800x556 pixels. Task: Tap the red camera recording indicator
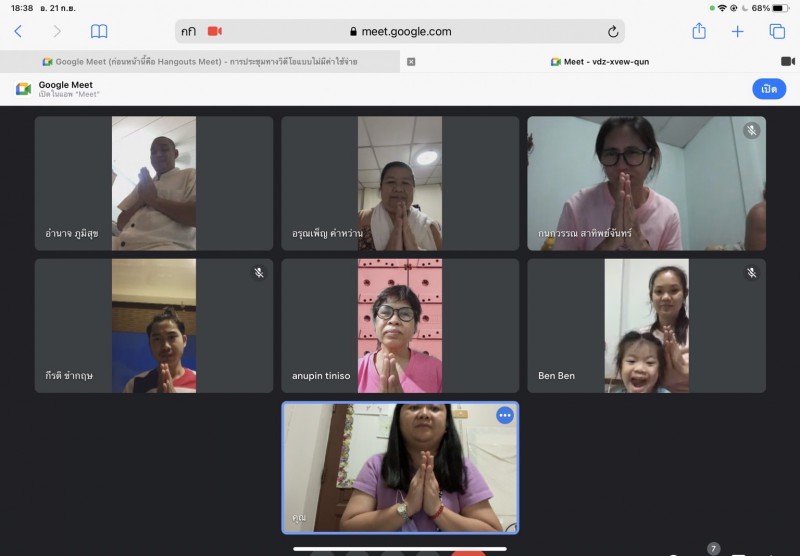pos(214,31)
